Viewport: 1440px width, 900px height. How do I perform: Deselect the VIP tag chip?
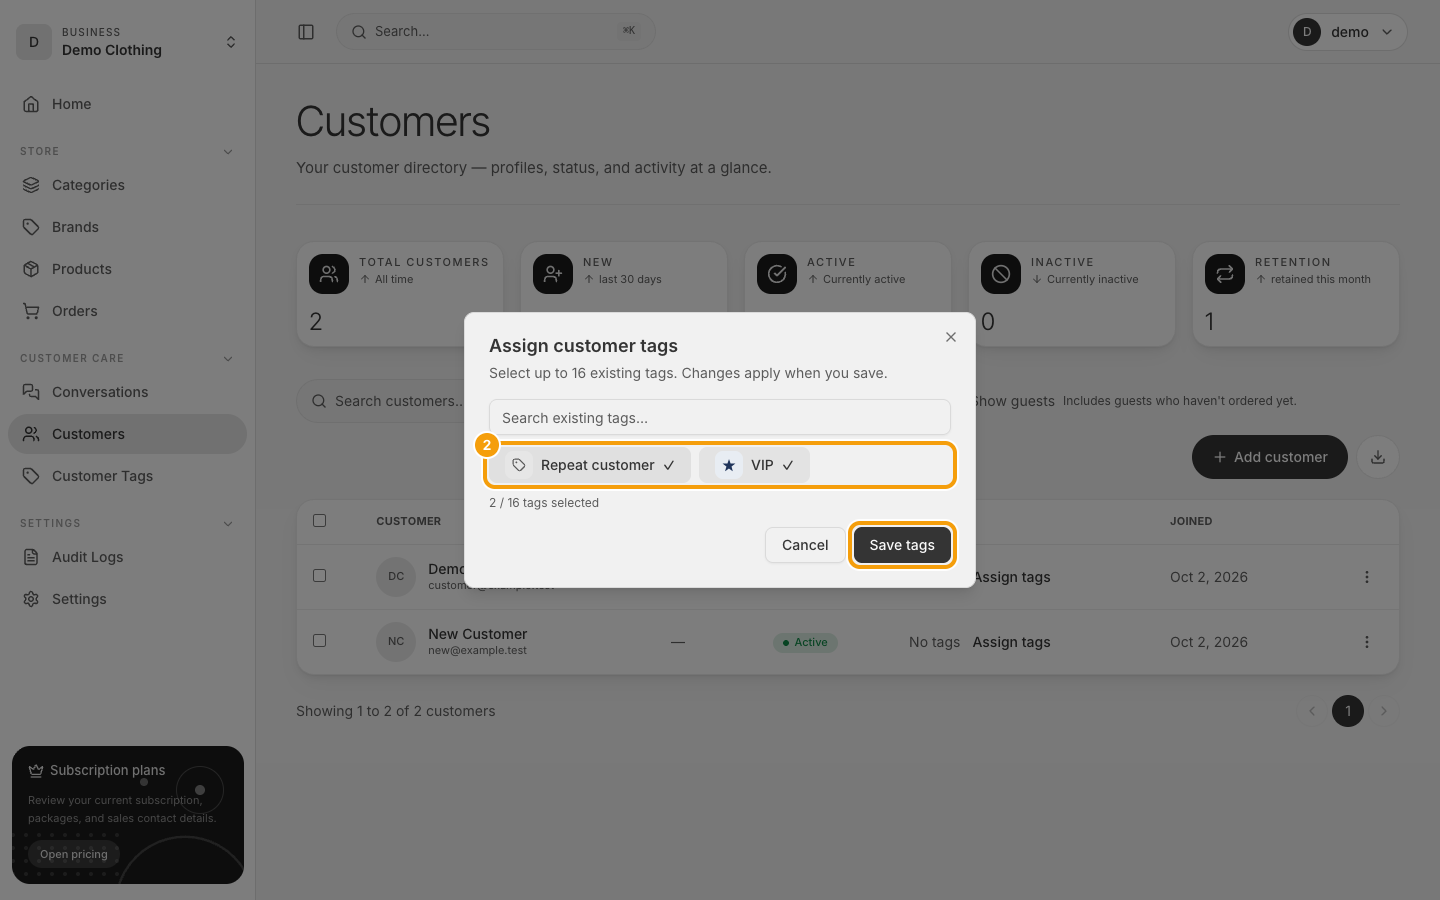[x=754, y=465]
